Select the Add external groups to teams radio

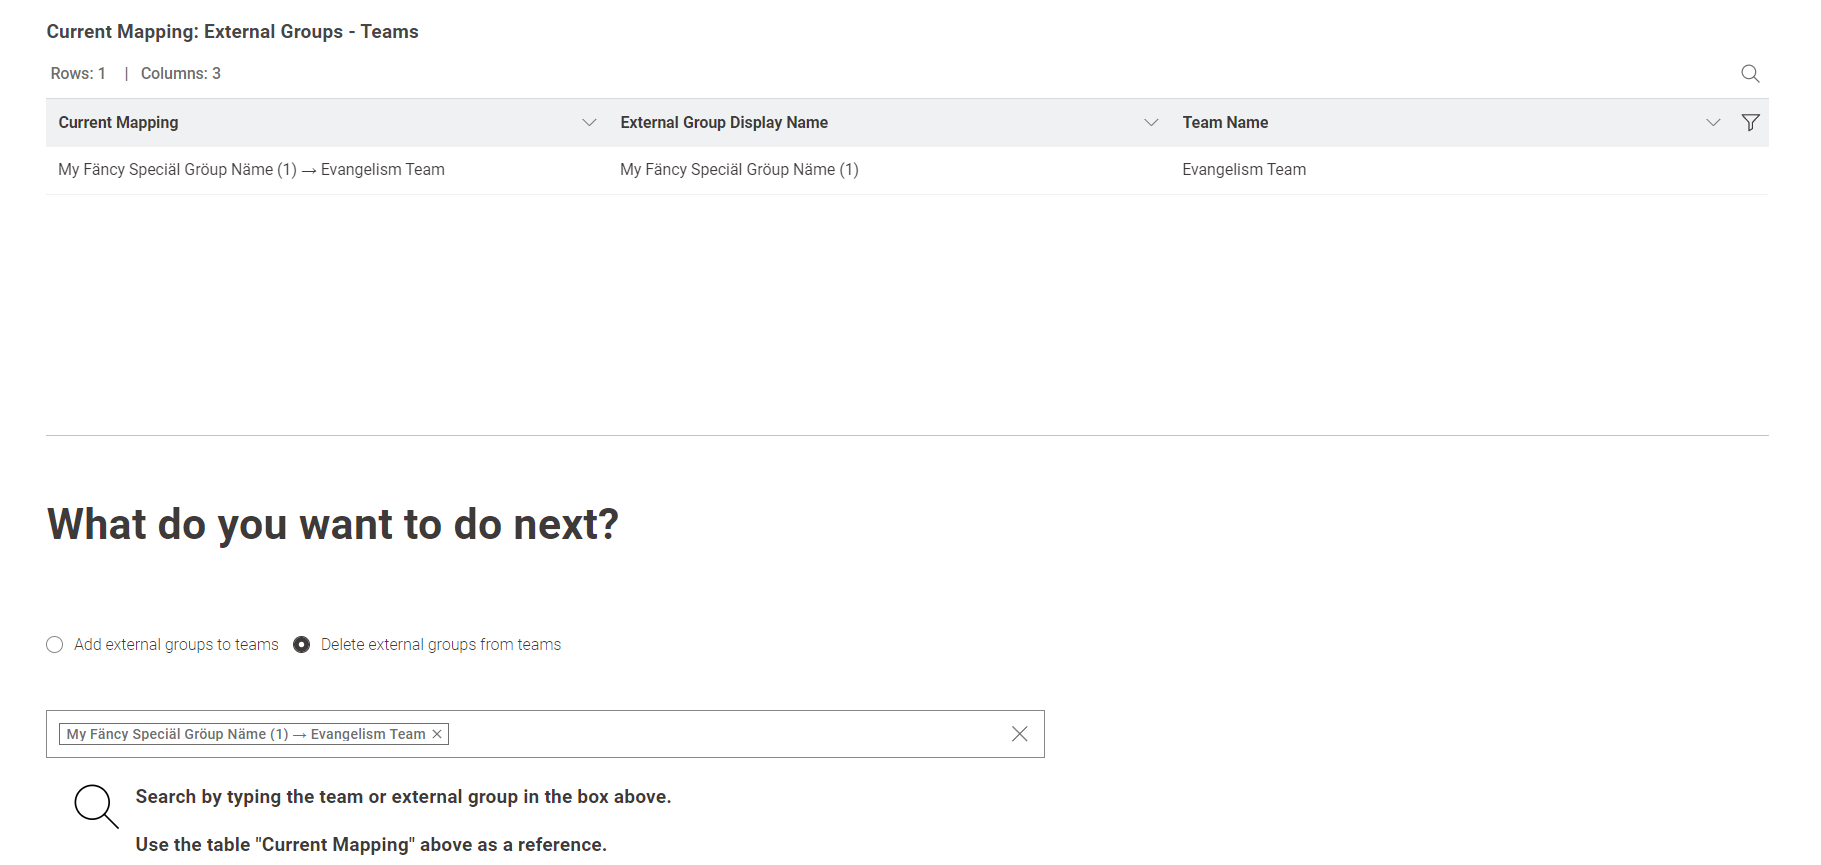coord(55,645)
